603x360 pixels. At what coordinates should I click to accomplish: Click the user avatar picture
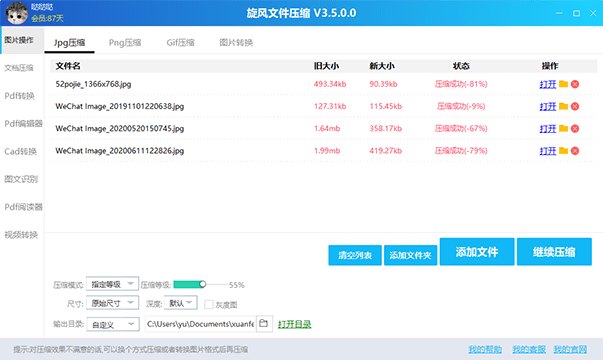pos(17,13)
